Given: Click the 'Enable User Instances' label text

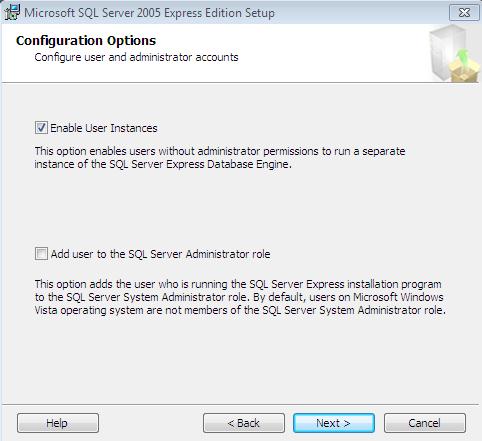Looking at the screenshot, I should point(104,128).
